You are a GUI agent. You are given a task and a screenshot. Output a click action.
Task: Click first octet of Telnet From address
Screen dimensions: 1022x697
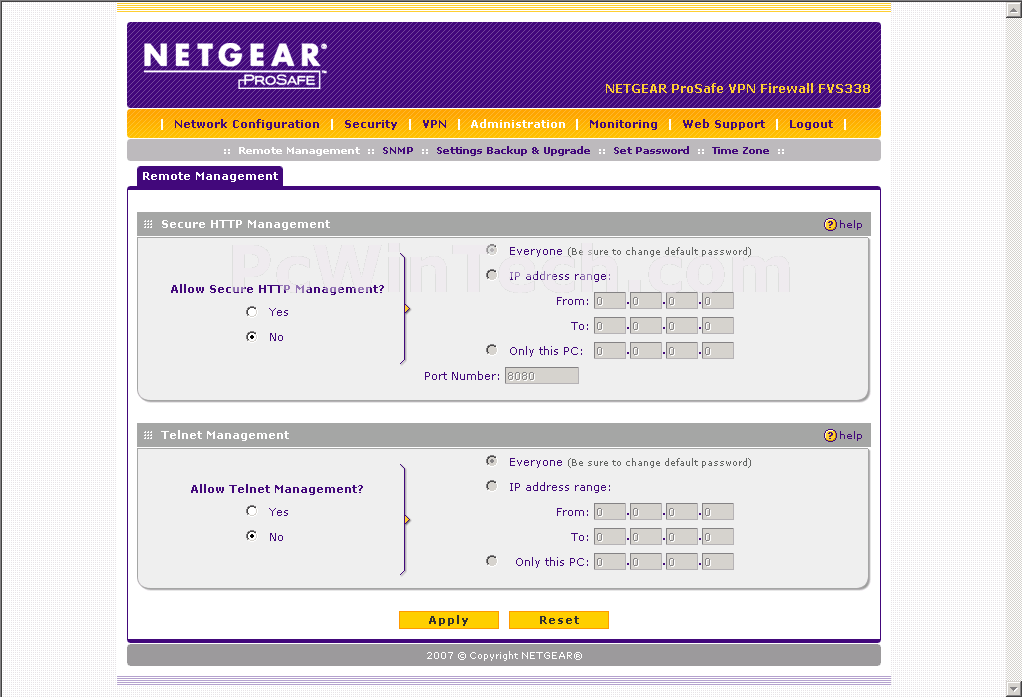coord(610,512)
